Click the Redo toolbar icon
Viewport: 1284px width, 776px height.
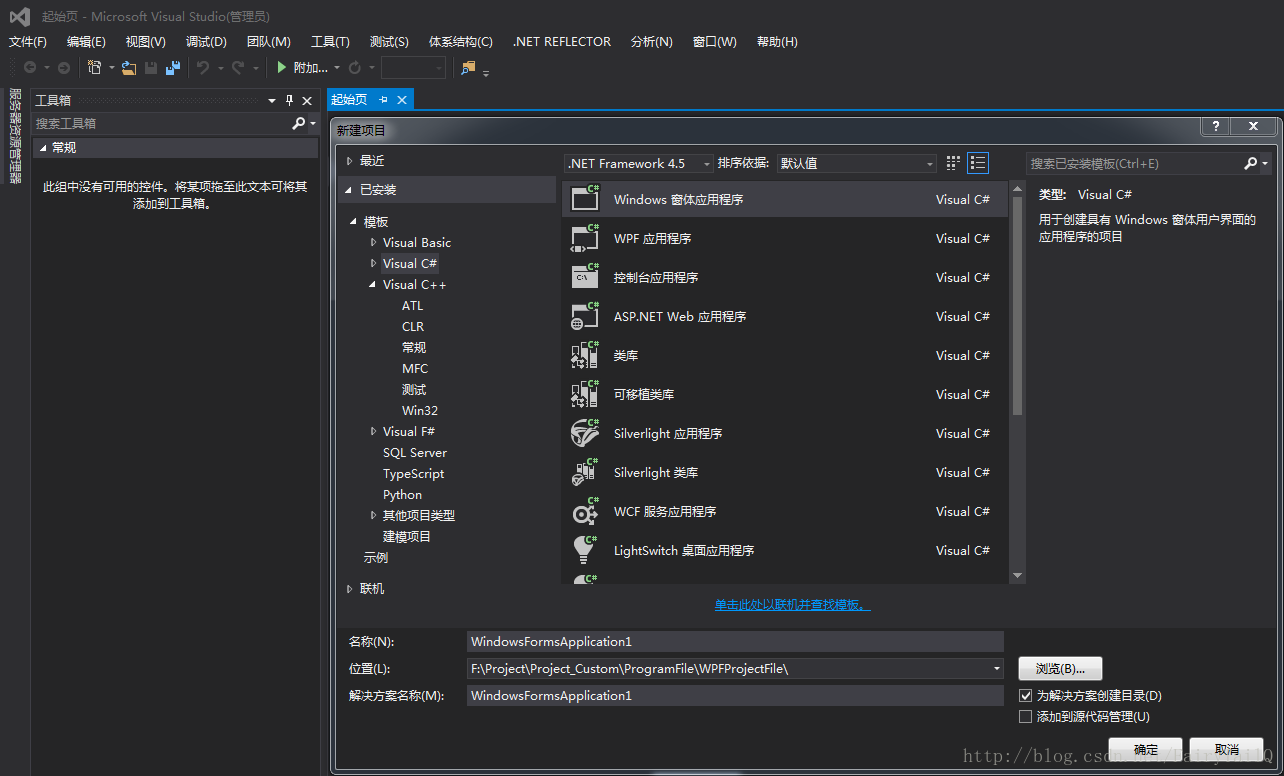(238, 67)
